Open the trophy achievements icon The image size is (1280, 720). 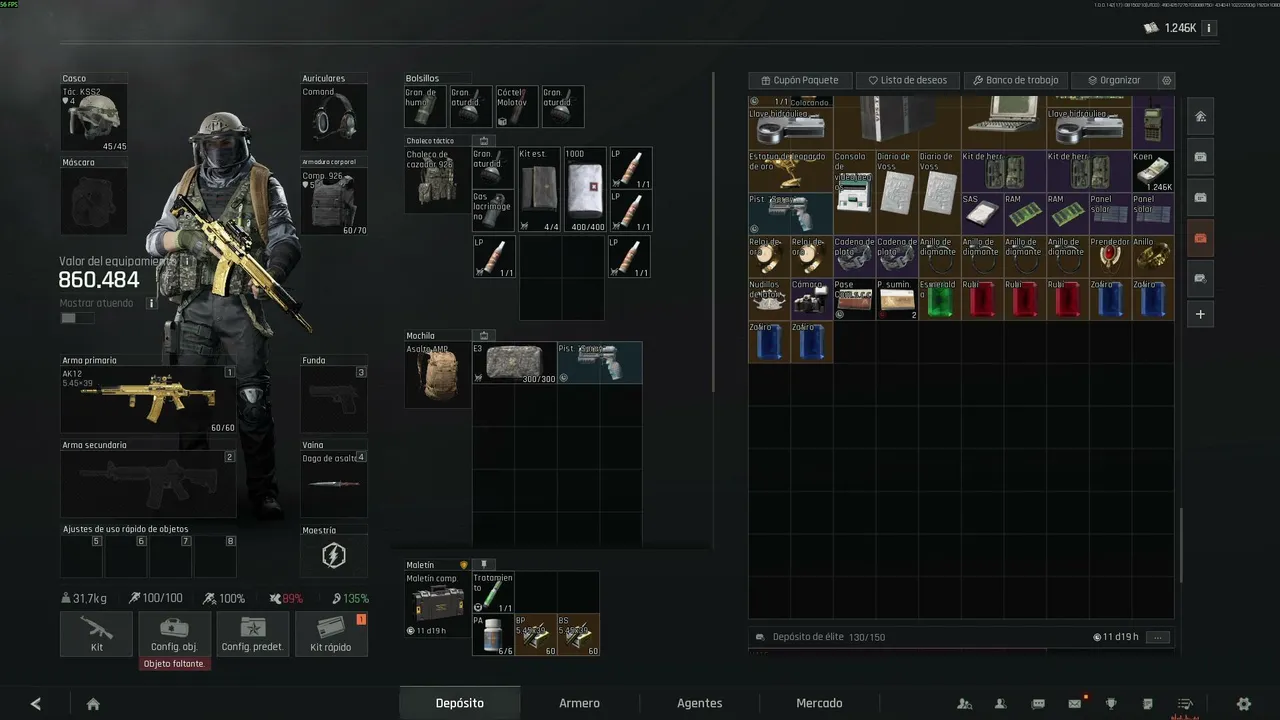click(x=1111, y=704)
